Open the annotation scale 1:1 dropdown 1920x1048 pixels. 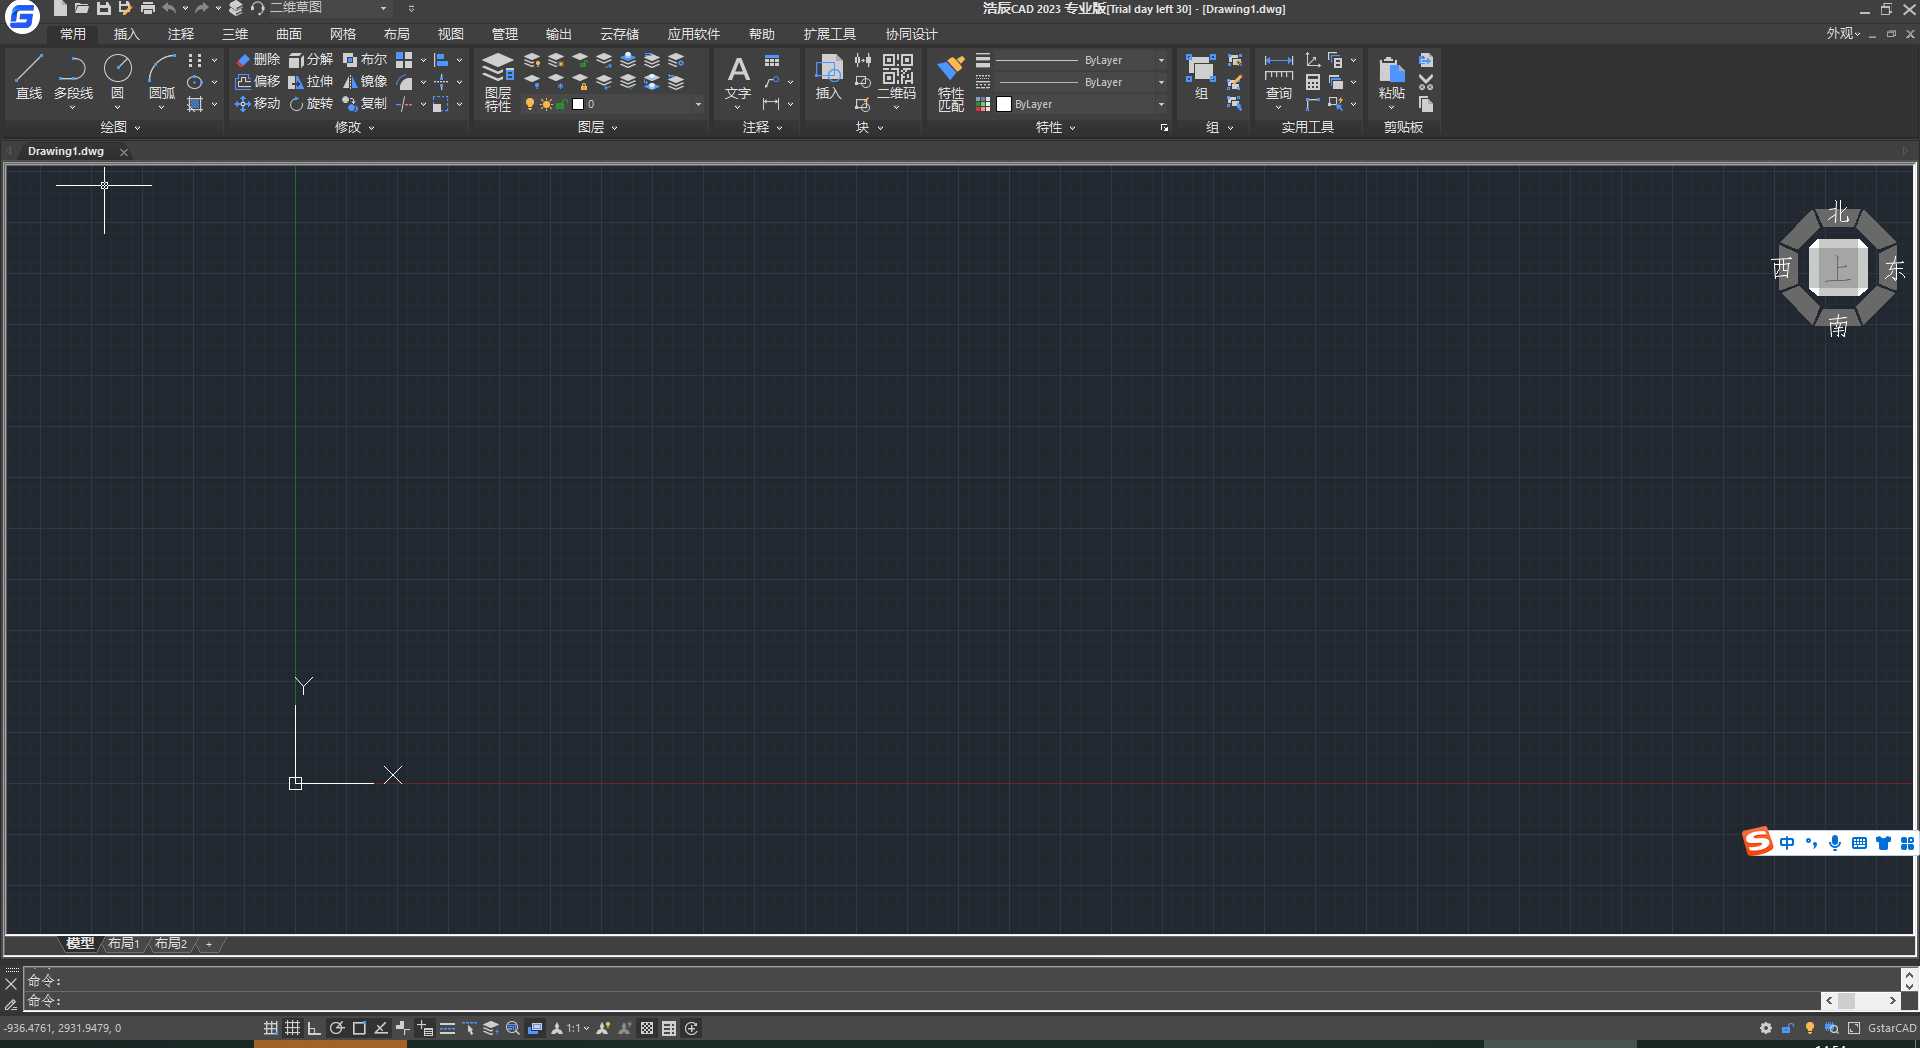click(578, 1028)
